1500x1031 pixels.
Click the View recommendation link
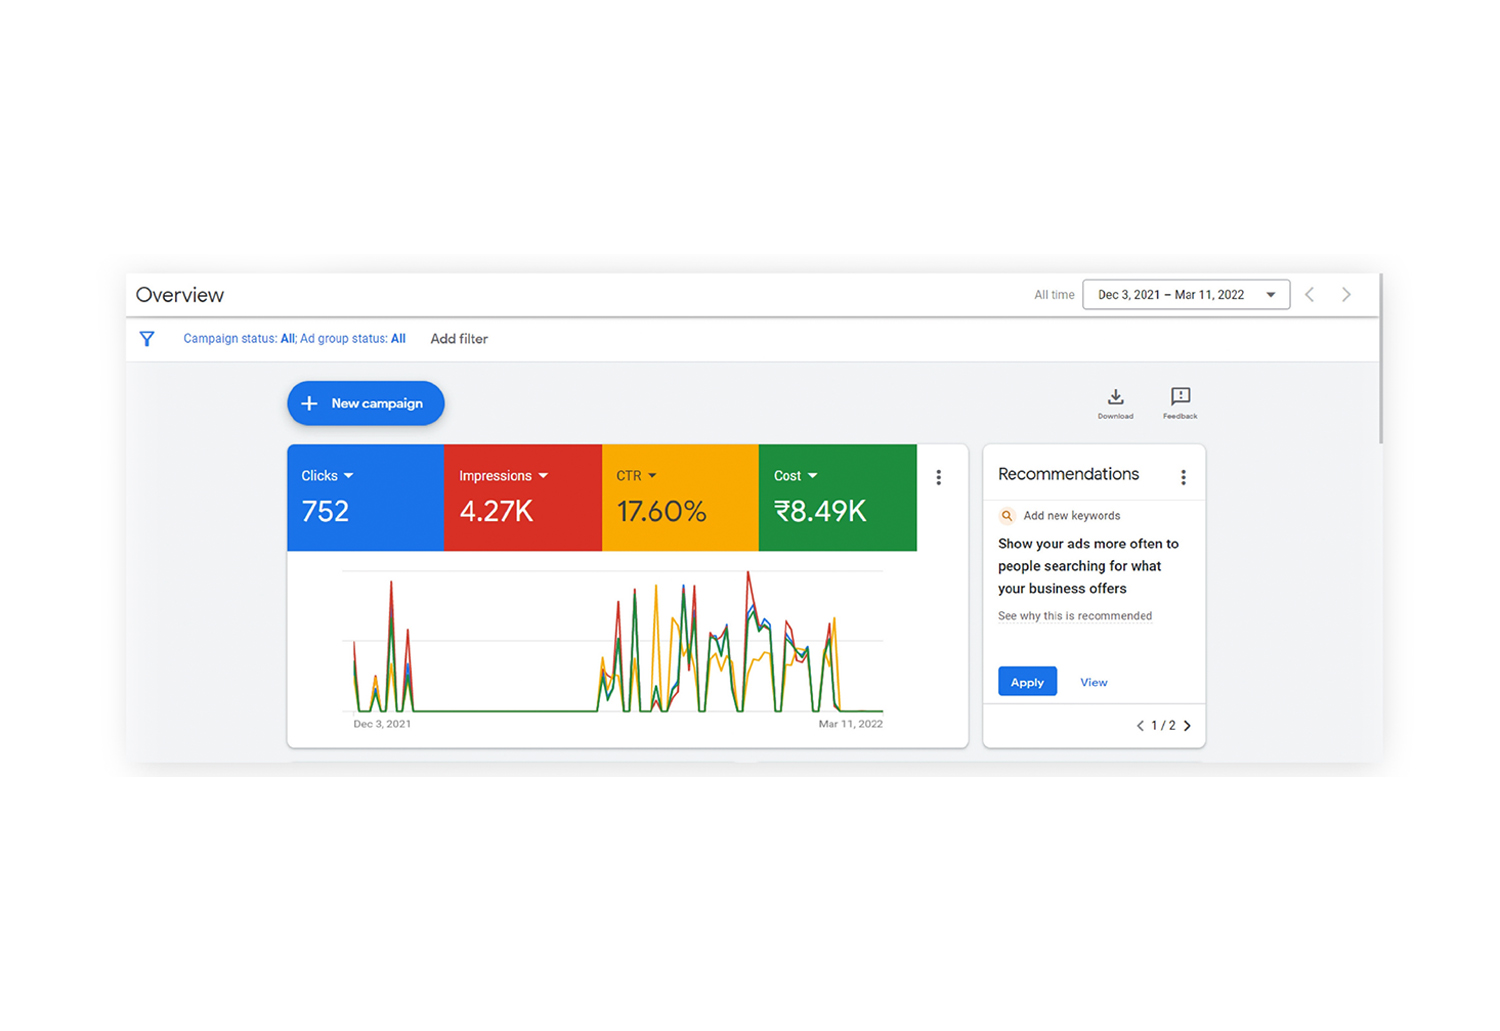pyautogui.click(x=1093, y=682)
